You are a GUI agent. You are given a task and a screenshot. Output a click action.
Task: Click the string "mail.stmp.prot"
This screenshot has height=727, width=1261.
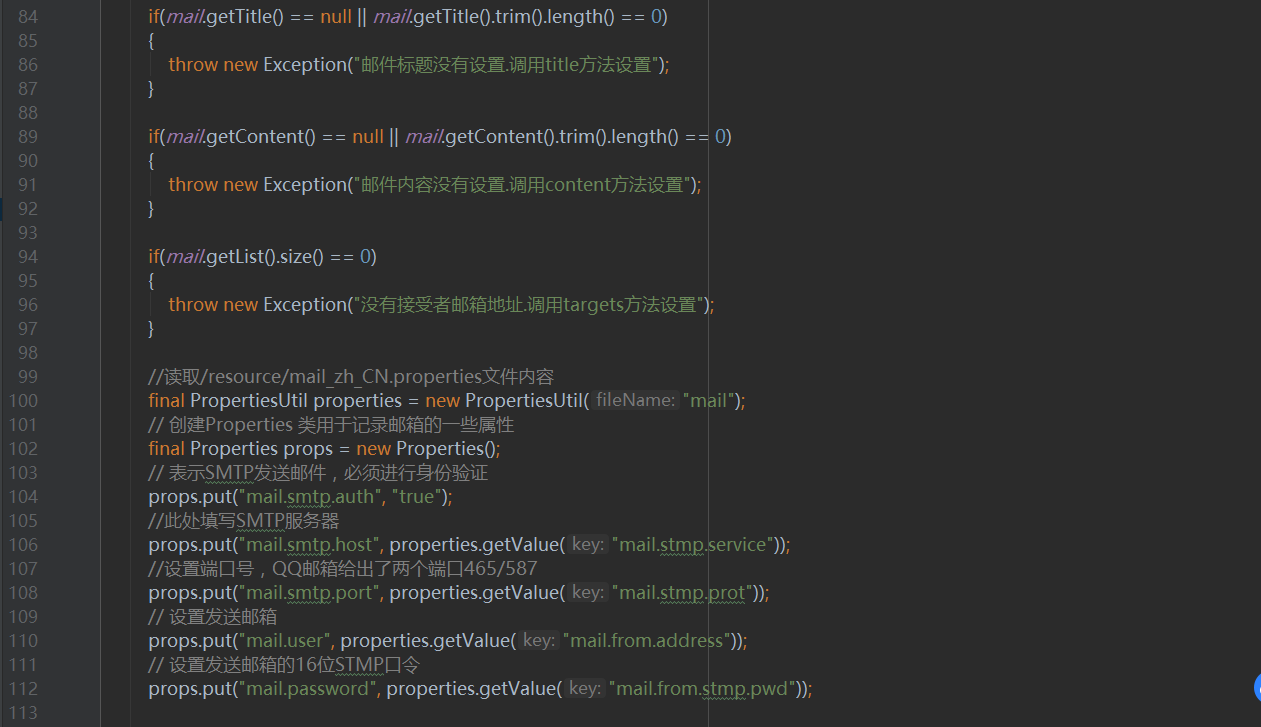684,592
